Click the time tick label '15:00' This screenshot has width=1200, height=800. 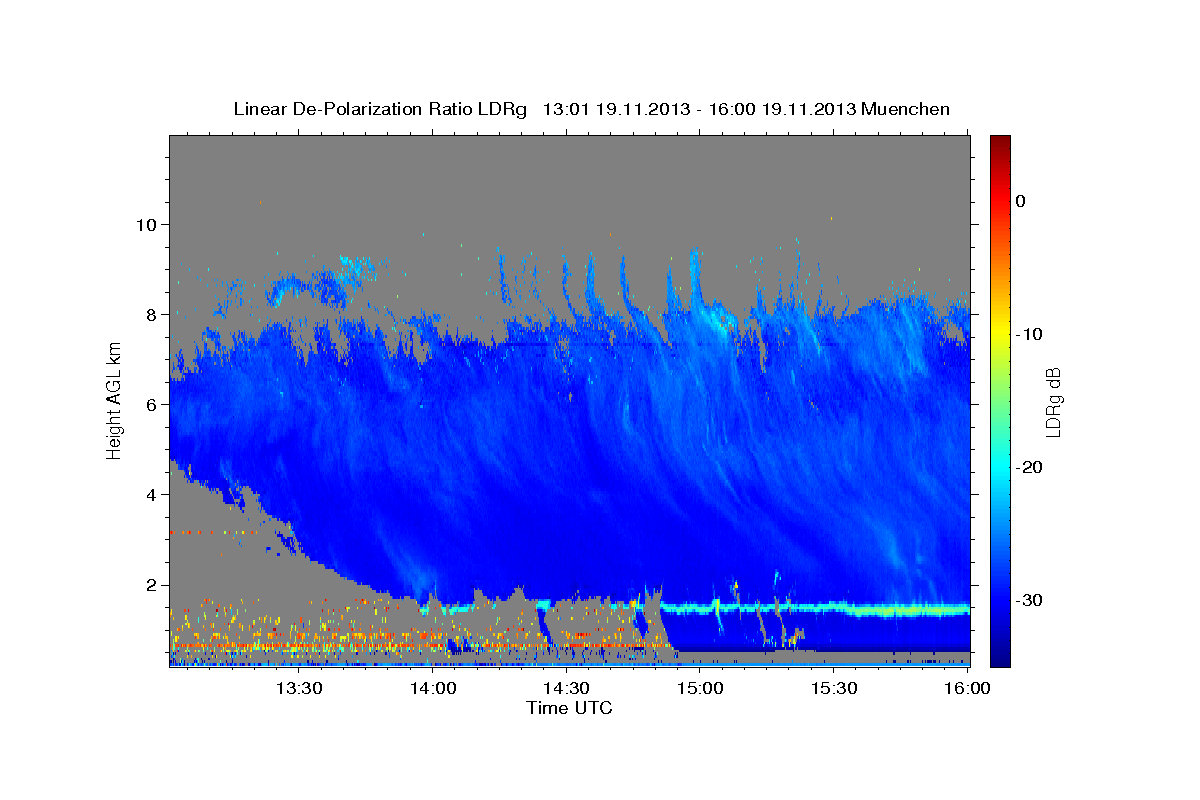coord(700,689)
